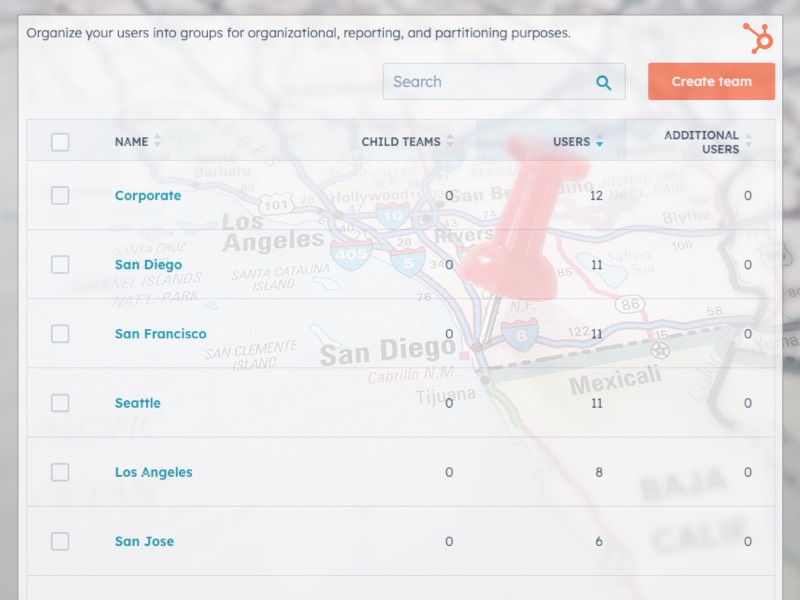800x600 pixels.
Task: View the Los Angeles team link
Action: coord(153,472)
